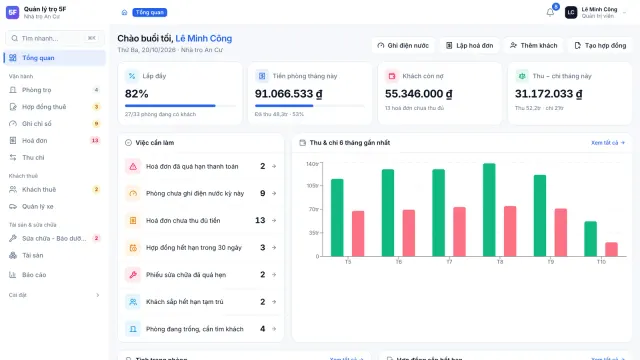Click the Khách thuê sidebar icon
Screen dimensions: 640x360
[13, 189]
